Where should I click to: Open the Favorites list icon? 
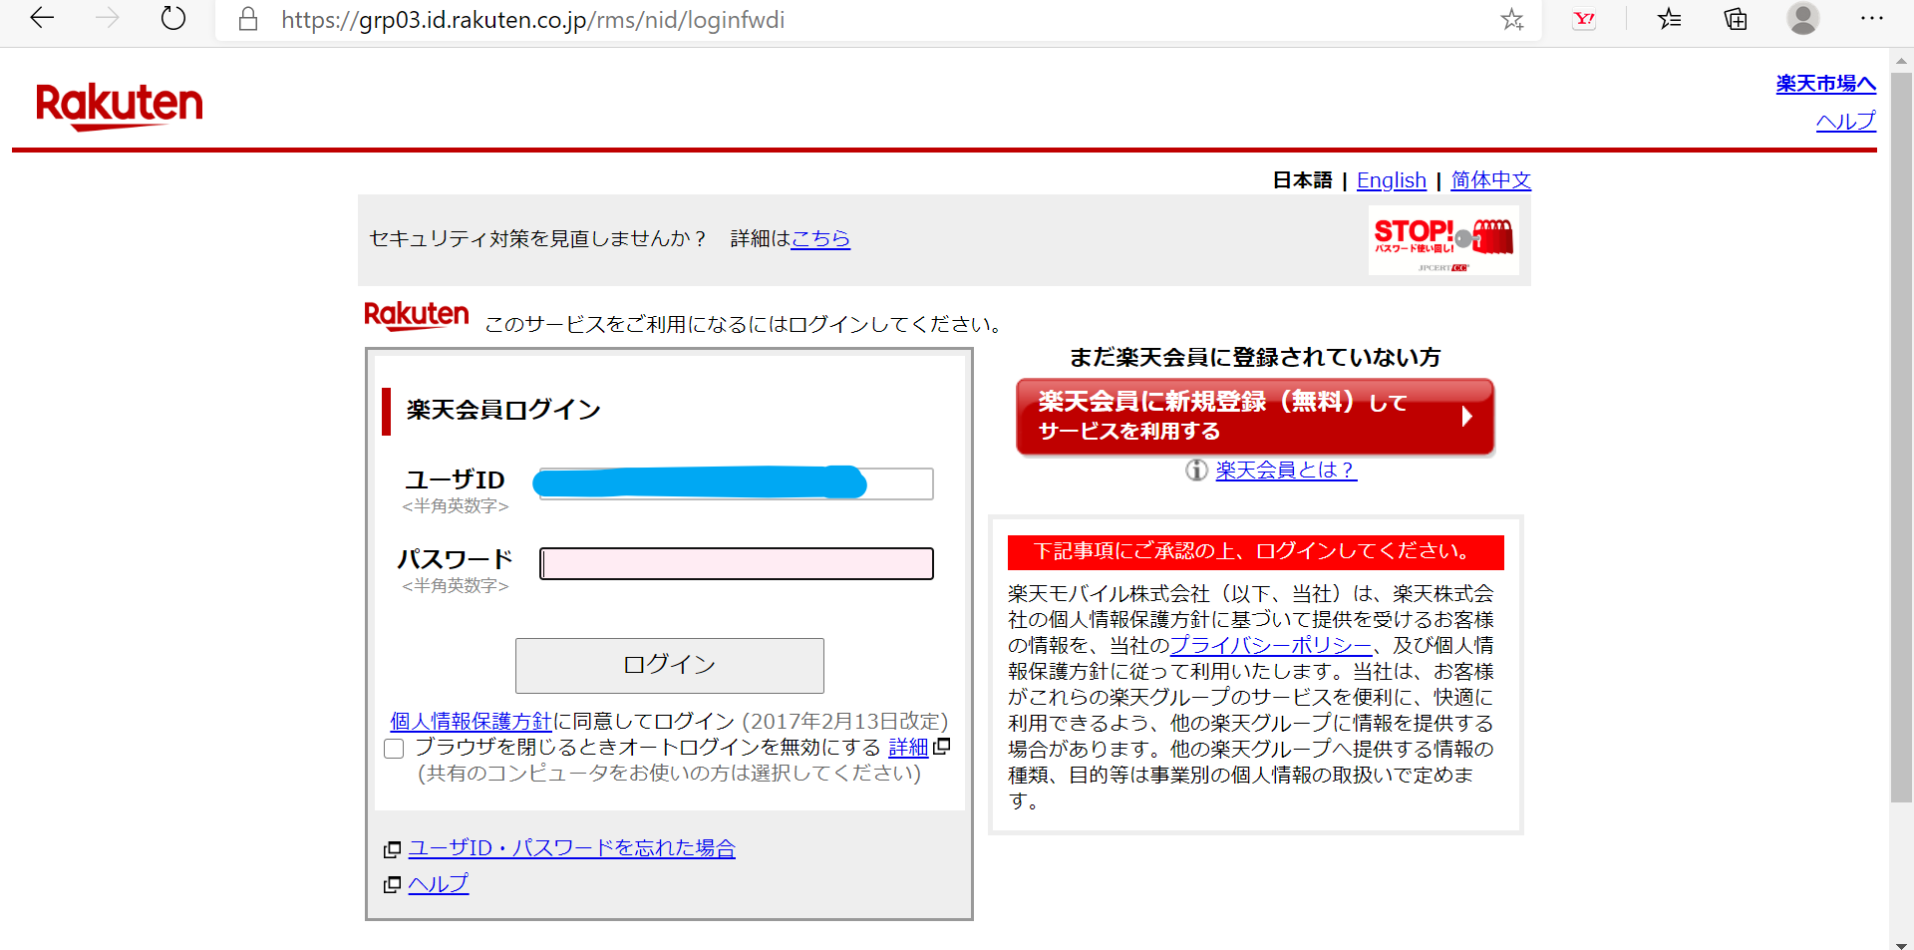click(x=1669, y=19)
